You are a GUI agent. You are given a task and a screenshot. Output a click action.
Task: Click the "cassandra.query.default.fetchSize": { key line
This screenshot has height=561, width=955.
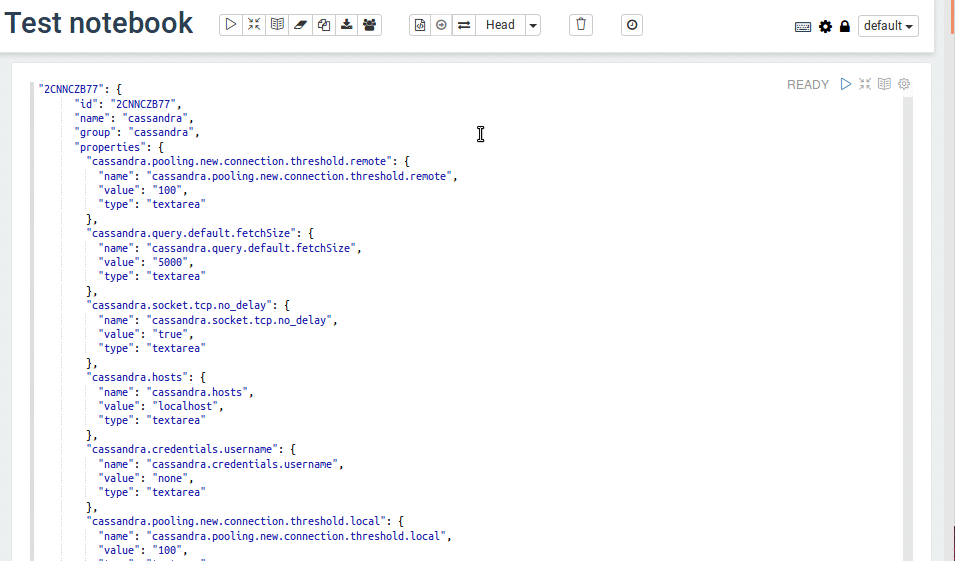coord(200,233)
